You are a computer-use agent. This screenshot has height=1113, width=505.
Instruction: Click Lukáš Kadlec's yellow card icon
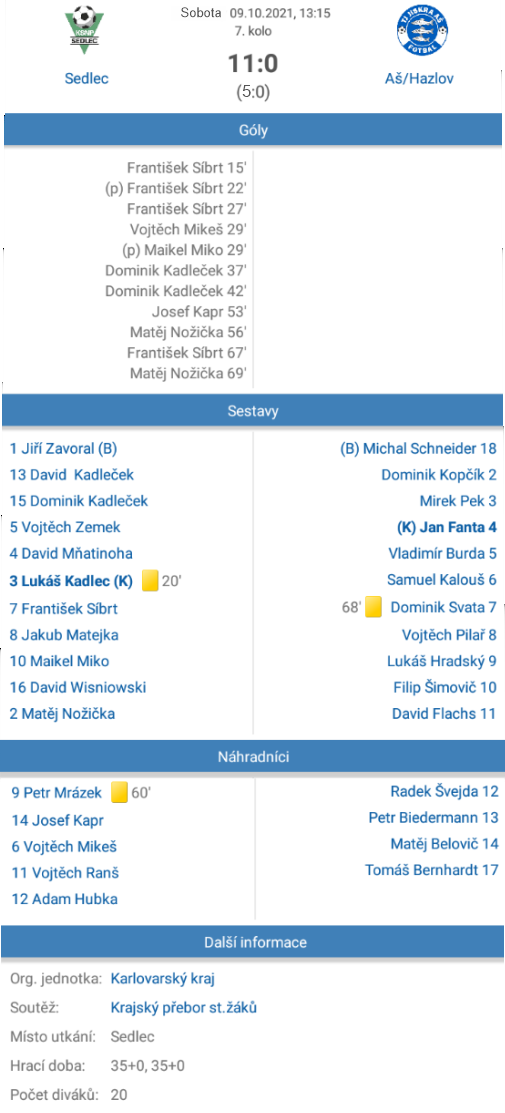tap(150, 581)
